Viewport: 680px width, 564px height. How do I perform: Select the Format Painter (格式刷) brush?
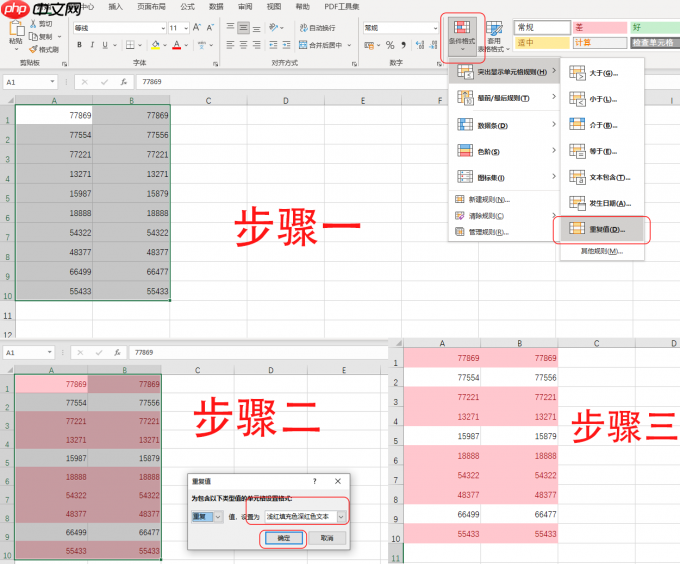tap(33, 49)
